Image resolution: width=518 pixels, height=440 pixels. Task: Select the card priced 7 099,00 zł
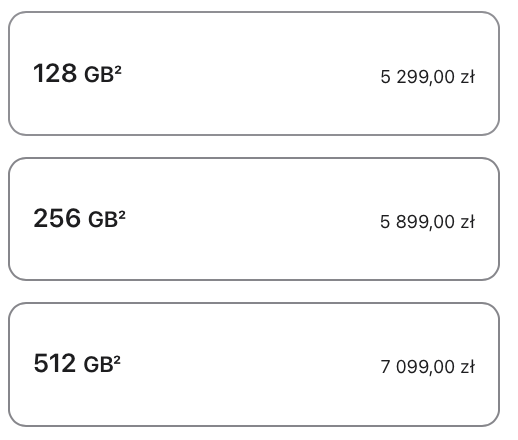coord(254,364)
